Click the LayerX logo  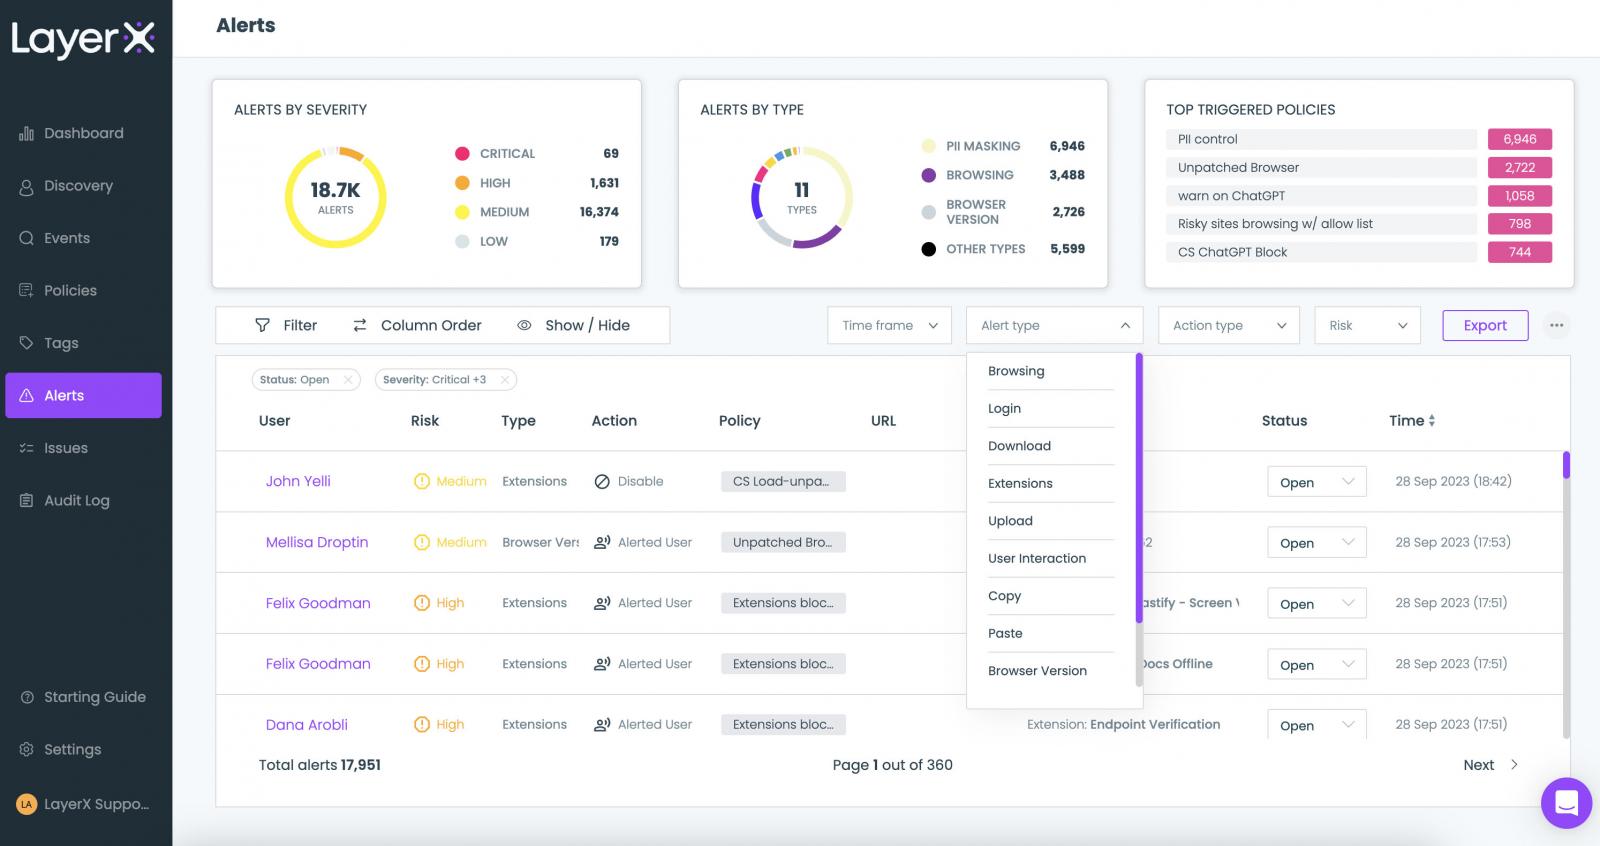pyautogui.click(x=83, y=39)
